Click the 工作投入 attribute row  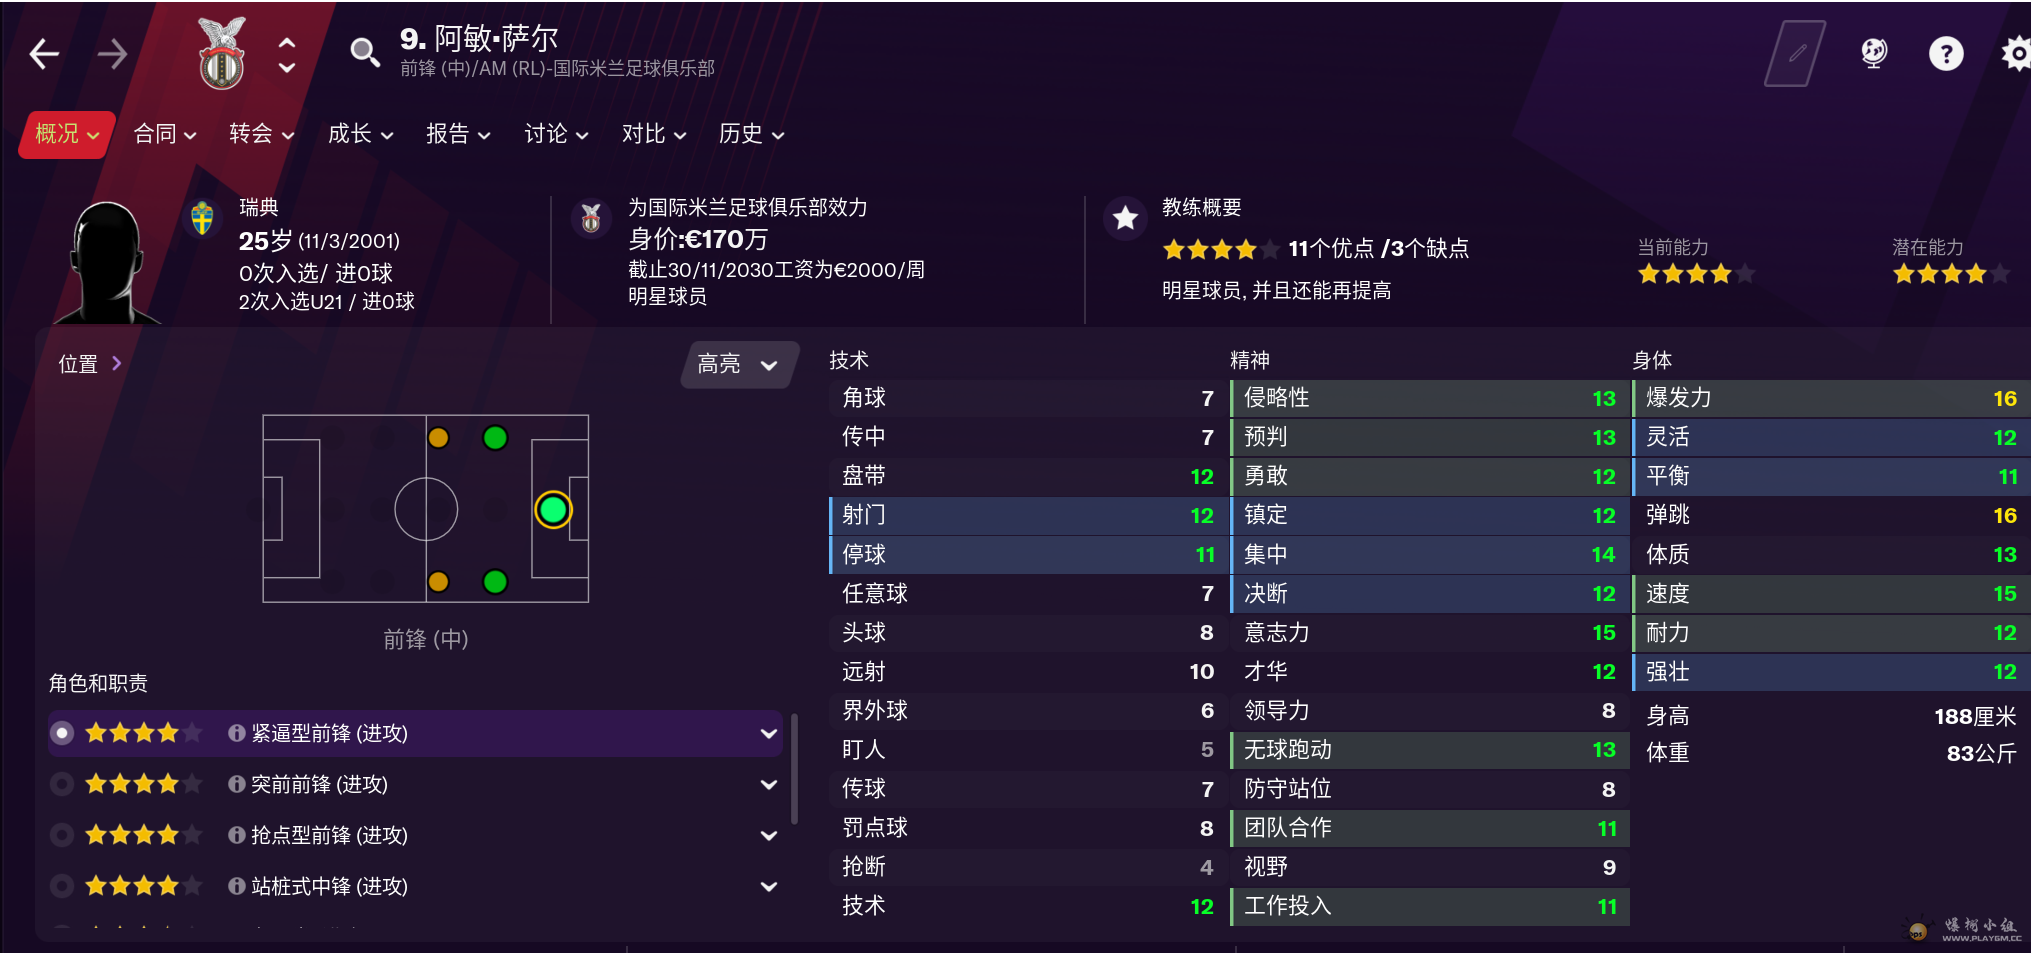(1430, 906)
